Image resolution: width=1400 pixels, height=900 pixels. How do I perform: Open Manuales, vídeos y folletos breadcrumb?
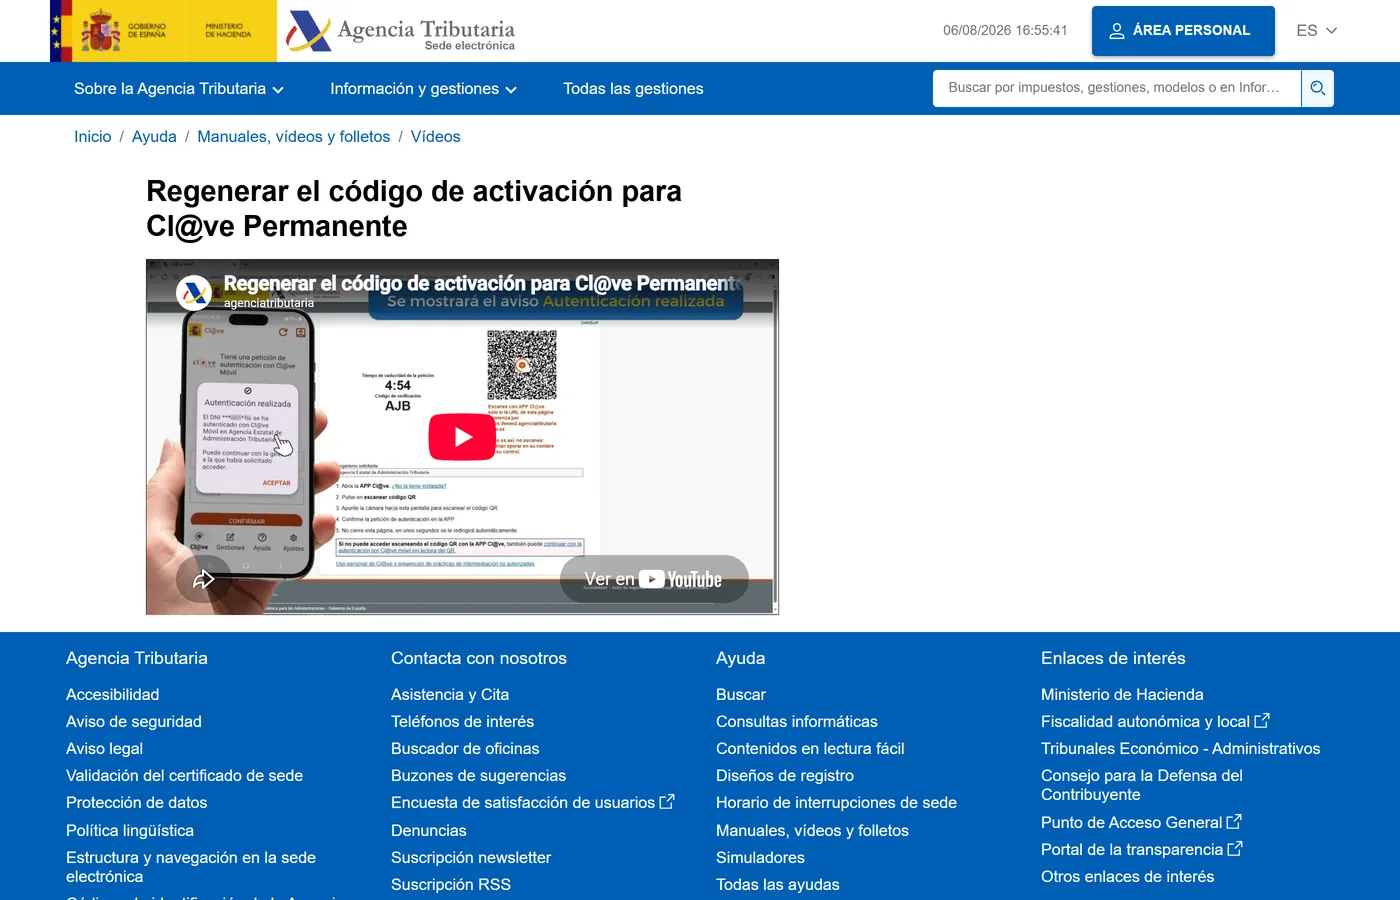click(x=294, y=137)
